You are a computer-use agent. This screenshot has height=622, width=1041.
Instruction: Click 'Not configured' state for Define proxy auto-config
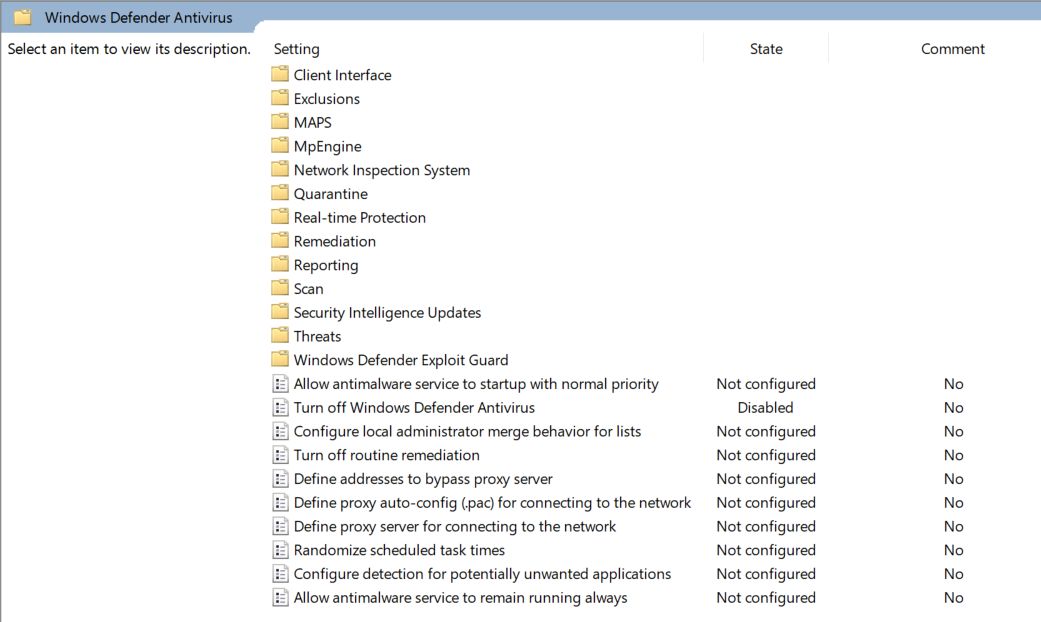(765, 503)
